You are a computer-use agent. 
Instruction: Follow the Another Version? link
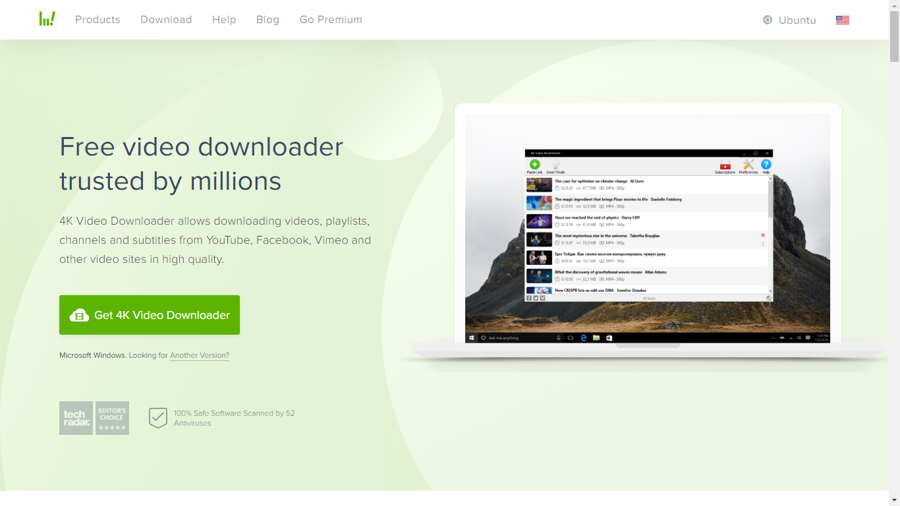tap(199, 355)
